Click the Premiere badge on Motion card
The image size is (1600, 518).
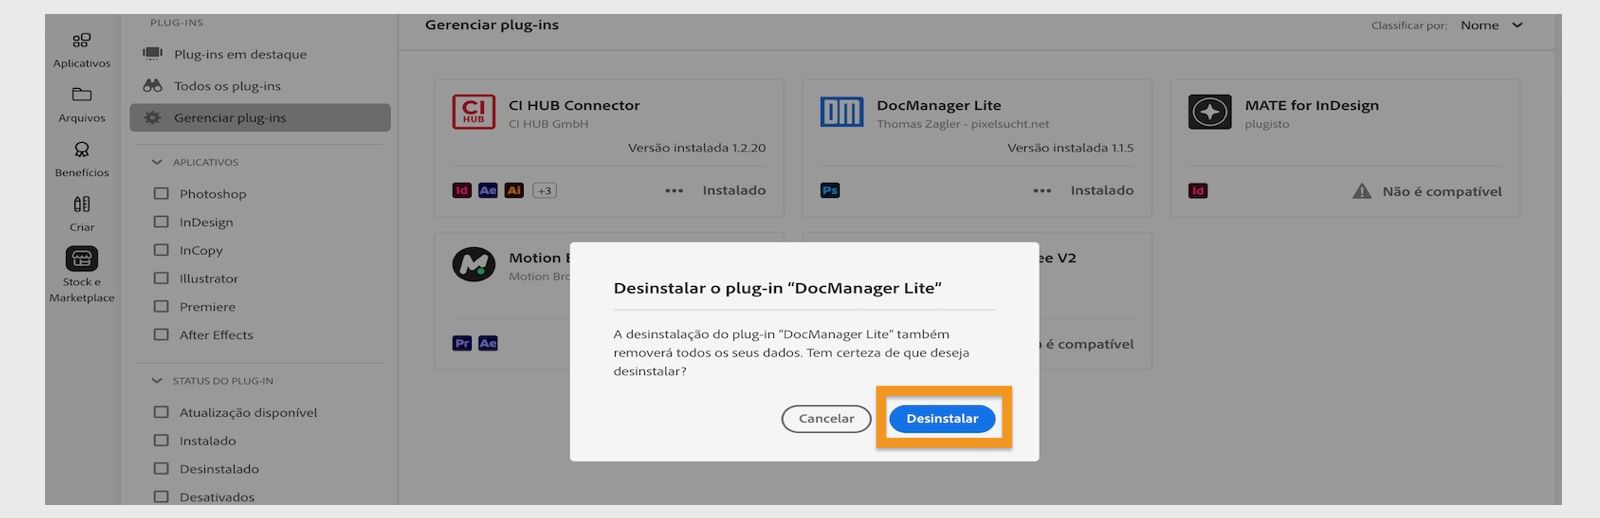click(x=462, y=343)
